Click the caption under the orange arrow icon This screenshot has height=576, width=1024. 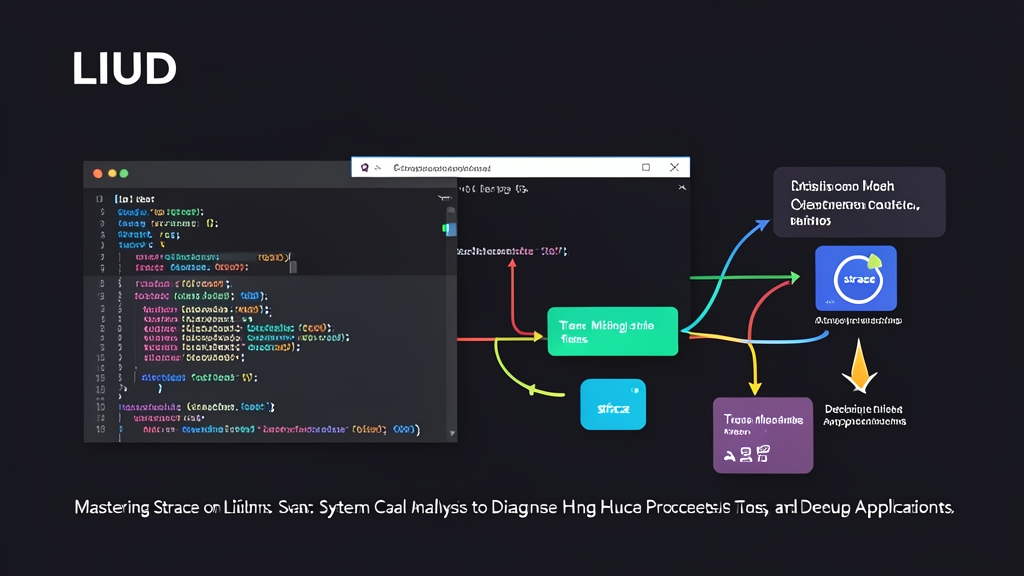pos(864,415)
